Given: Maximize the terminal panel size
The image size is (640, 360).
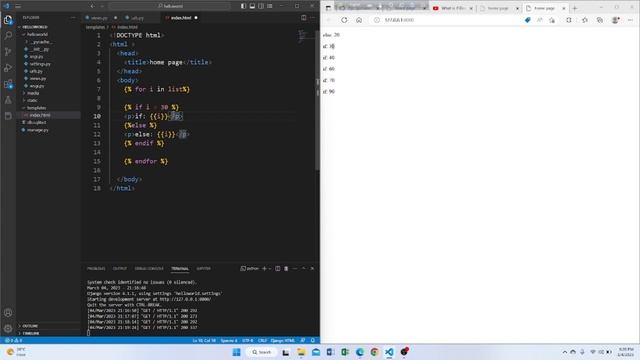Looking at the screenshot, I should pos(303,269).
